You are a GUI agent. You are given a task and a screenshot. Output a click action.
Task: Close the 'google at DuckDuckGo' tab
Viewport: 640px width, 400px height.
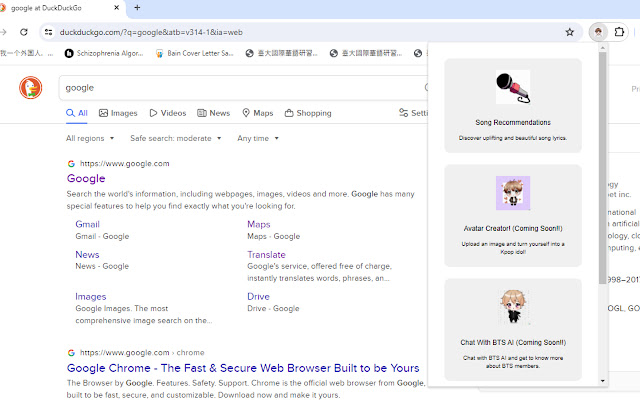click(116, 7)
